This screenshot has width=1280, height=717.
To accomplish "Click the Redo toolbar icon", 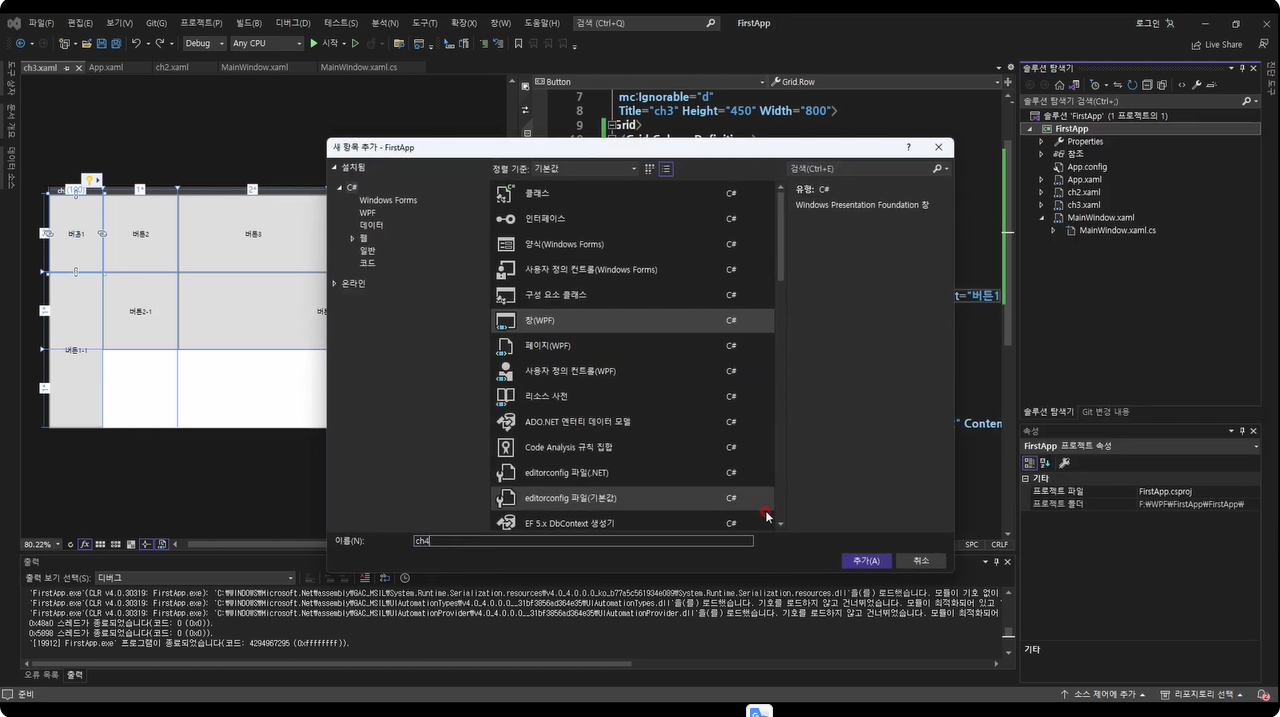I will click(x=160, y=44).
